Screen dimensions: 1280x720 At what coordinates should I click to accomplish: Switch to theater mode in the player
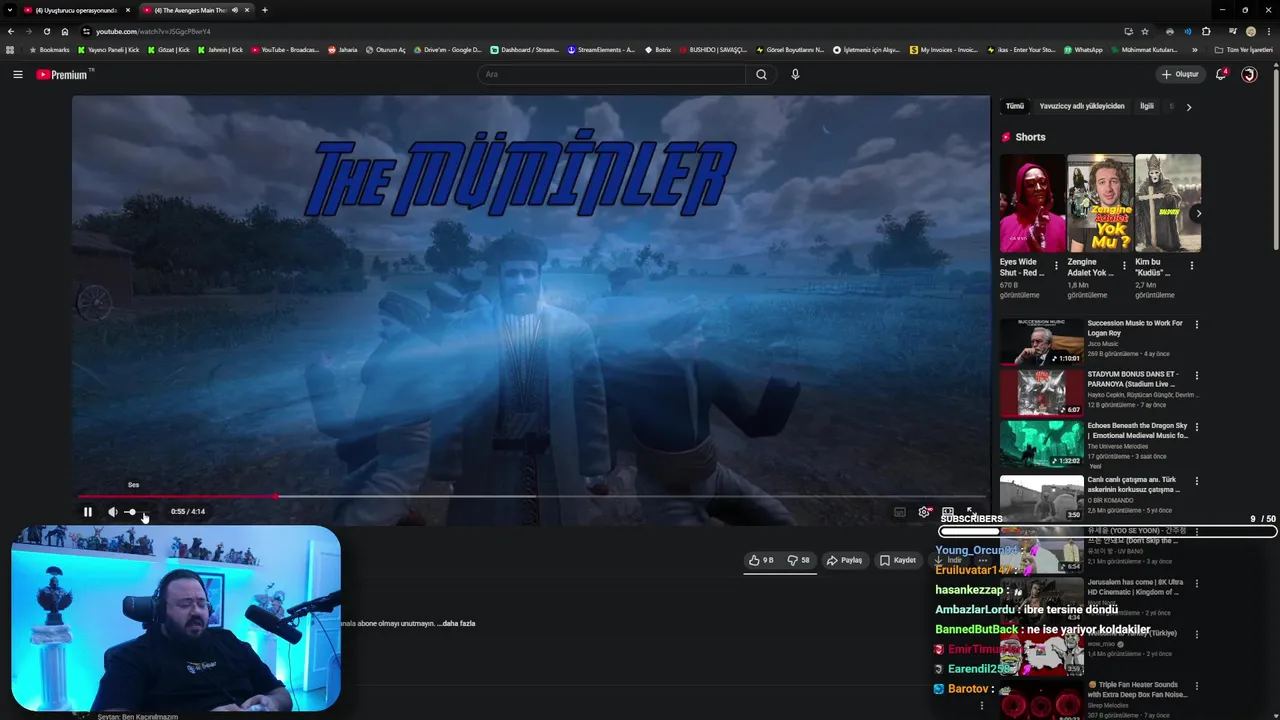[948, 512]
